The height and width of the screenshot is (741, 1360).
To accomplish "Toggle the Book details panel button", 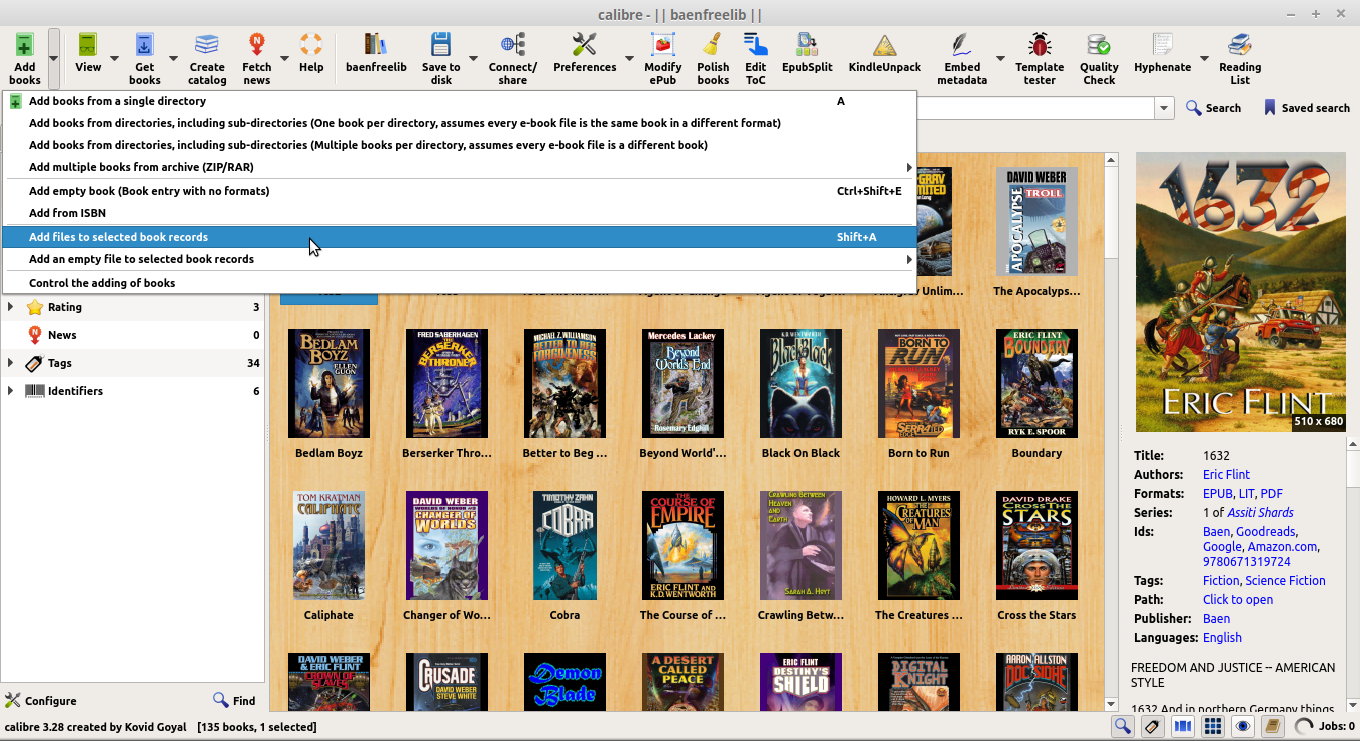I will pyautogui.click(x=1273, y=727).
